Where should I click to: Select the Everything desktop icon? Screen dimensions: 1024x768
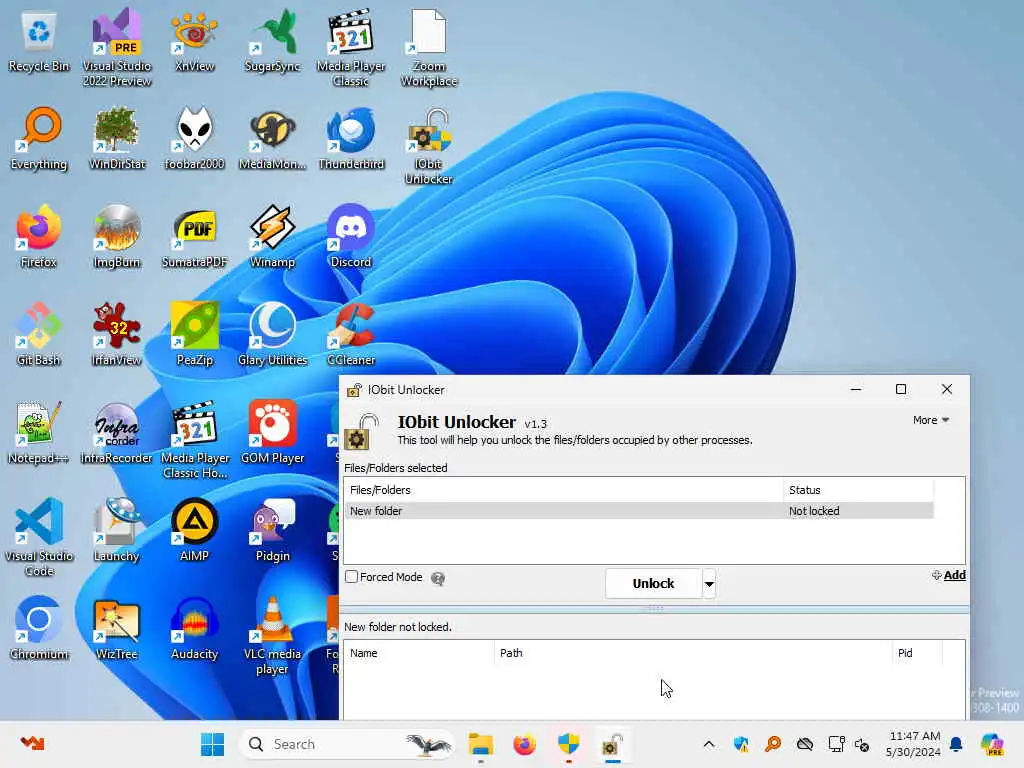39,138
